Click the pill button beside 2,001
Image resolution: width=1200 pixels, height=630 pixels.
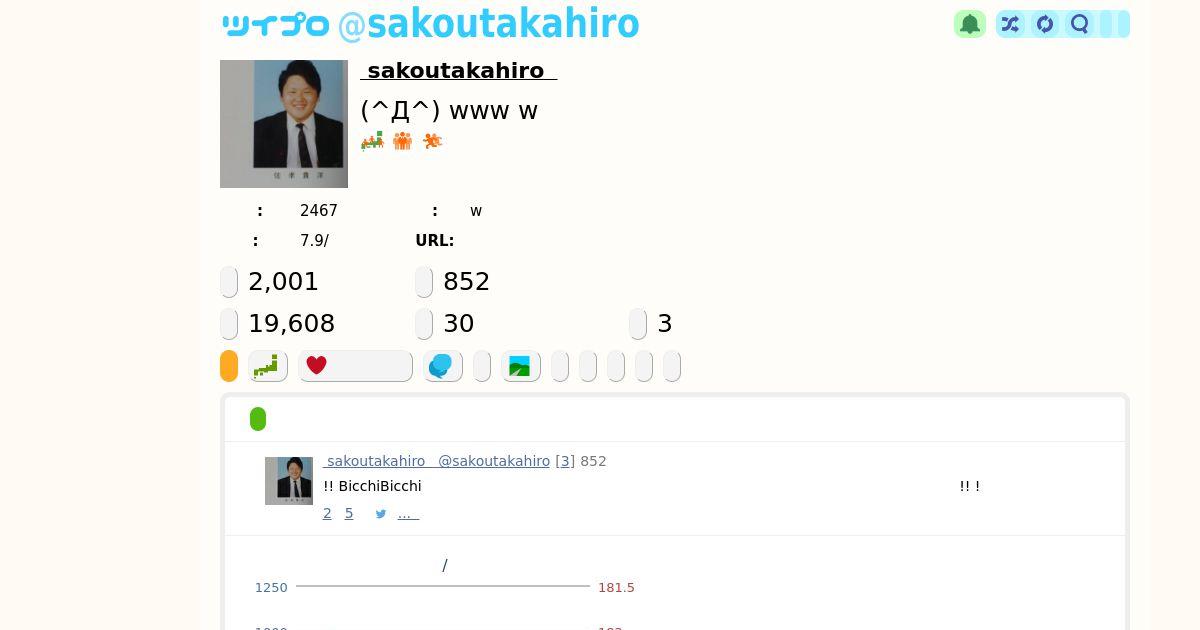point(229,282)
